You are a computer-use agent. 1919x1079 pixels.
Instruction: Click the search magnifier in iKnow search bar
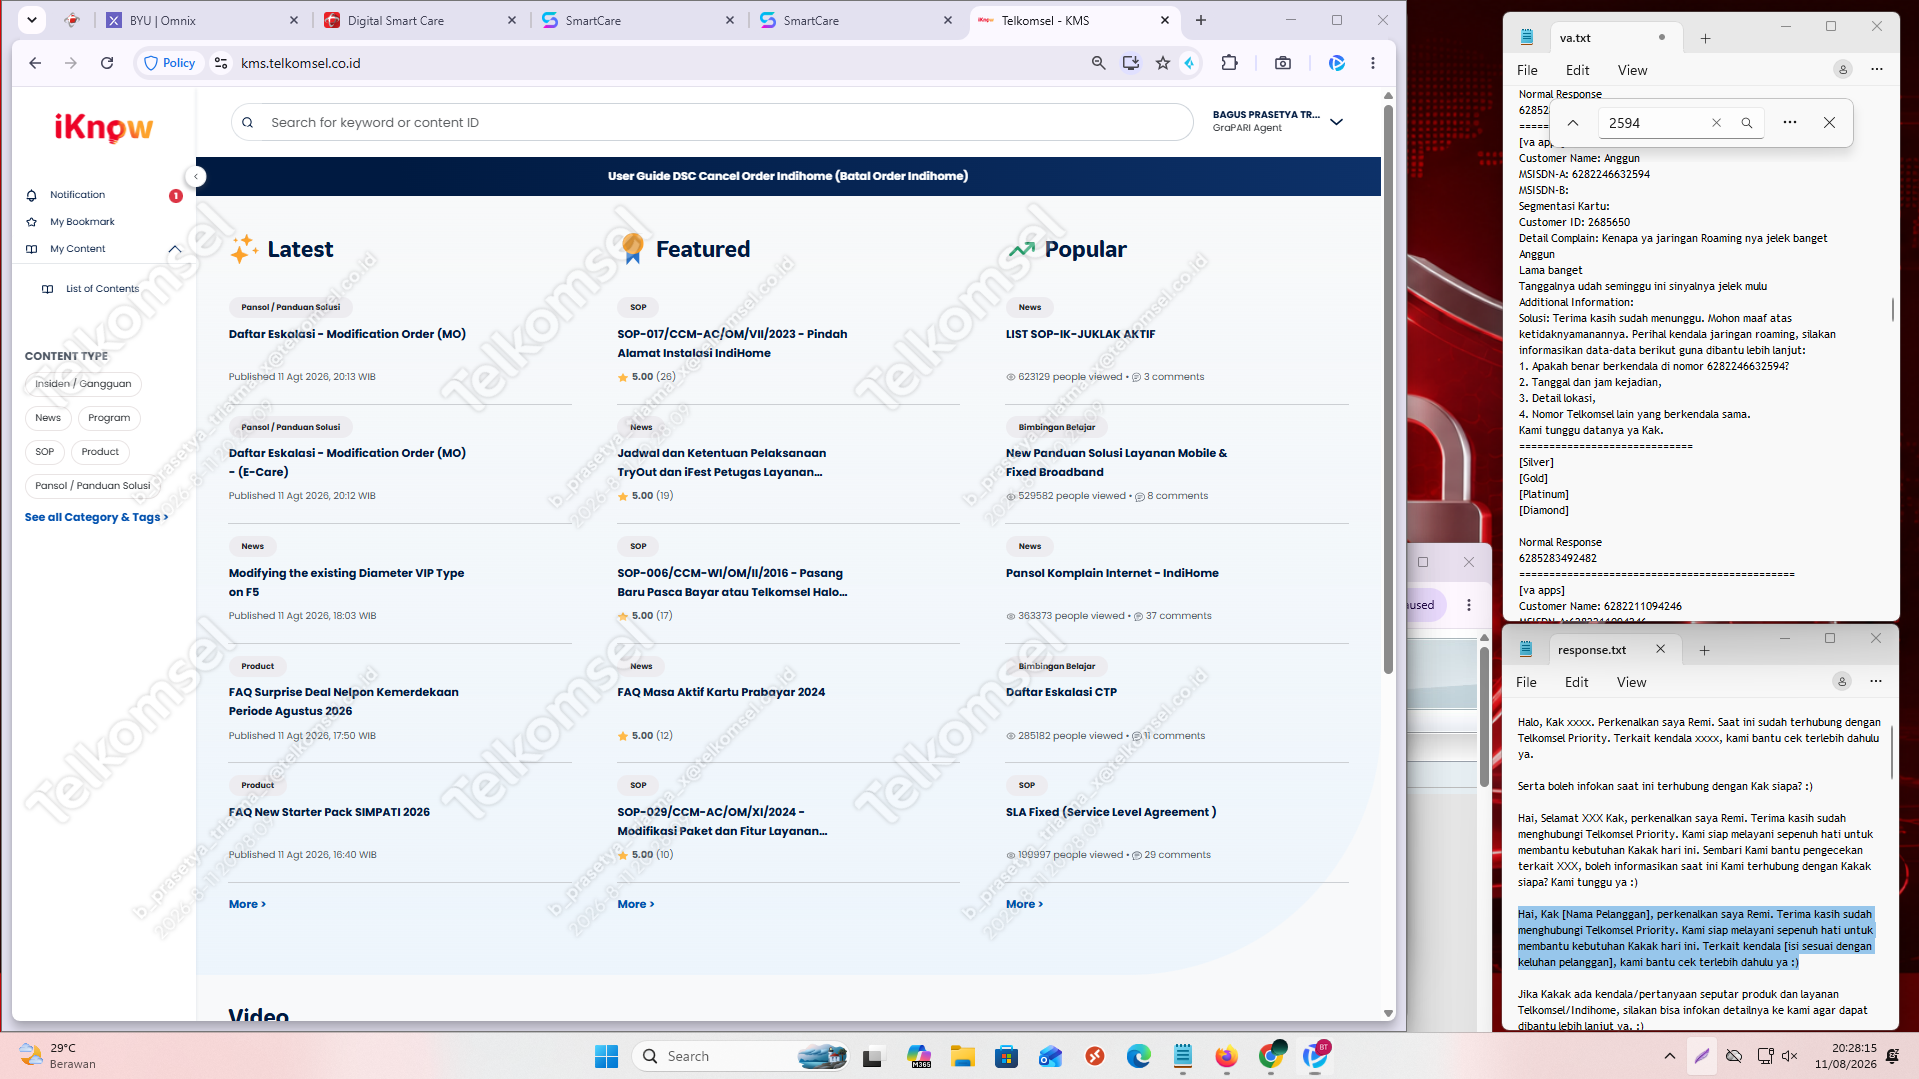click(248, 123)
